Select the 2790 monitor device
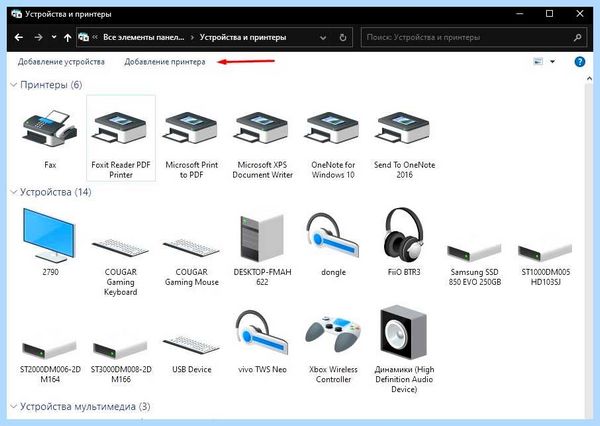This screenshot has height=426, width=600. coord(50,235)
